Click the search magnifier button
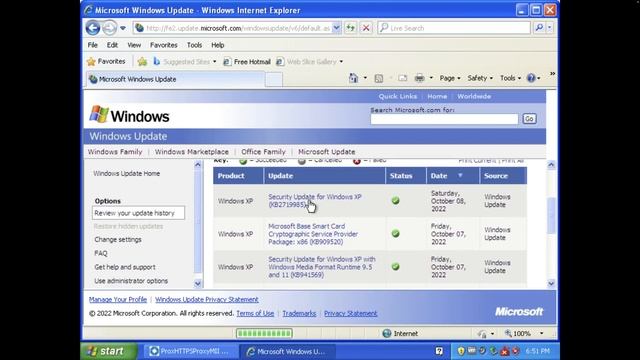Image resolution: width=640 pixels, height=360 pixels. pyautogui.click(x=539, y=28)
